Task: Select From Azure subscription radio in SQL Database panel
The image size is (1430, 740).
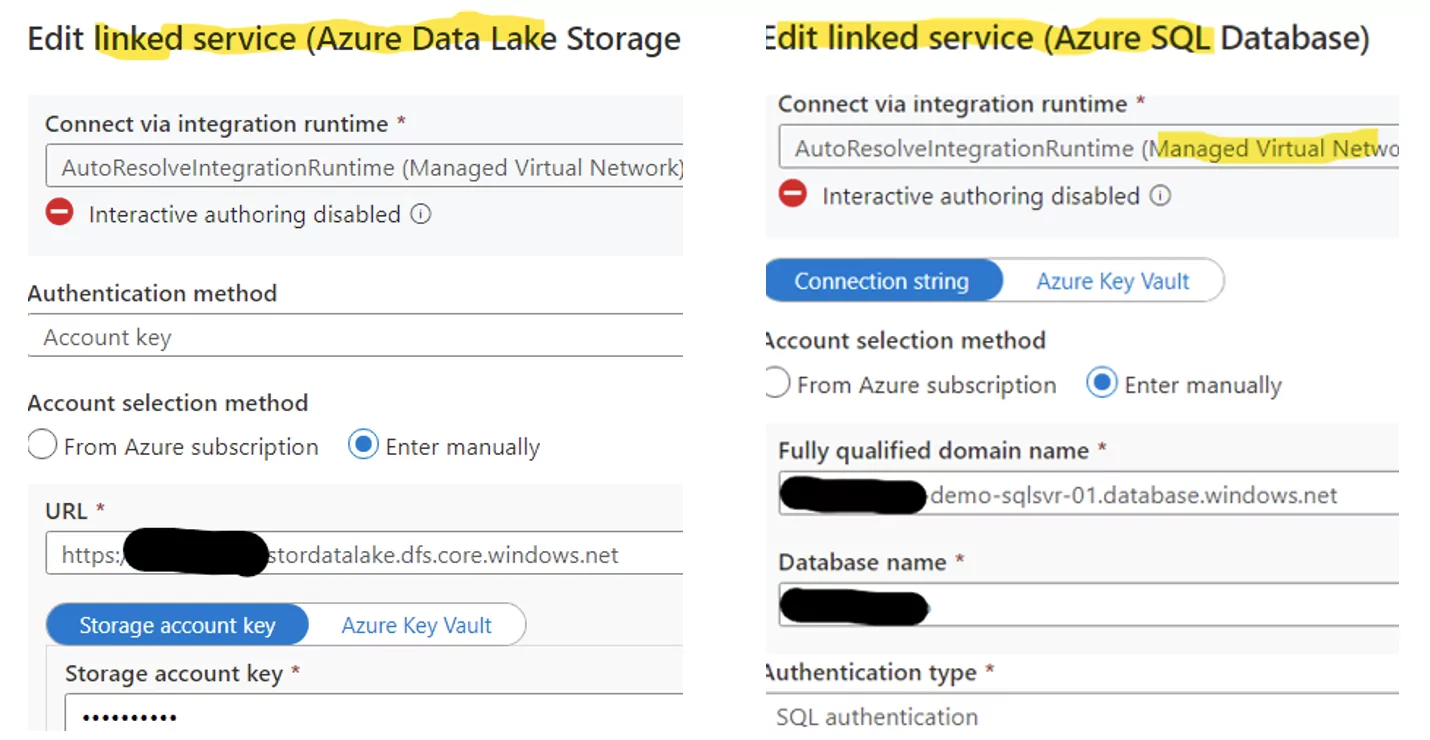Action: (x=776, y=384)
